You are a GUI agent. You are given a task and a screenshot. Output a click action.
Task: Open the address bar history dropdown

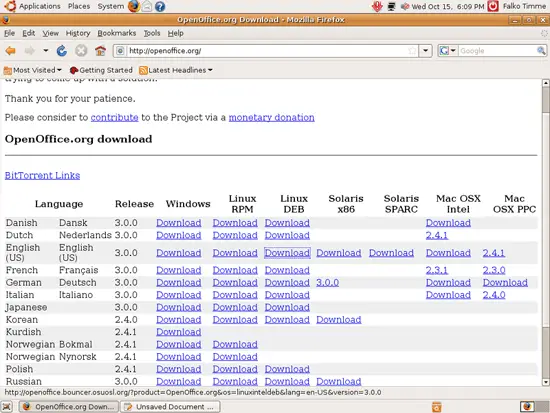pos(425,51)
